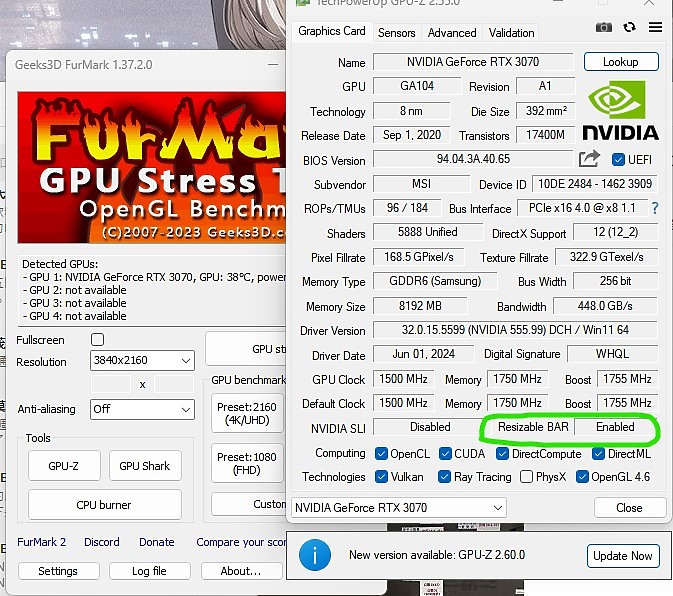Image resolution: width=673 pixels, height=596 pixels.
Task: Toggle the UEFI checkbox
Action: click(618, 160)
